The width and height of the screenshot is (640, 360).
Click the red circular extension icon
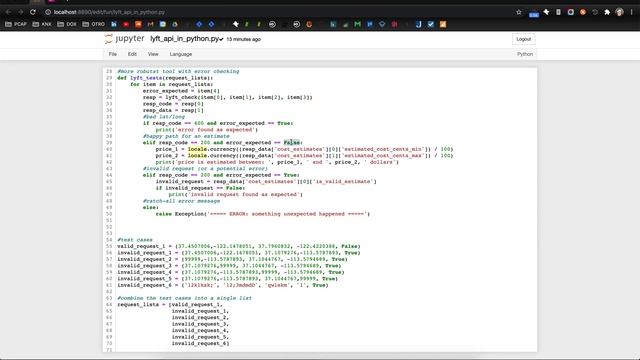583,12
